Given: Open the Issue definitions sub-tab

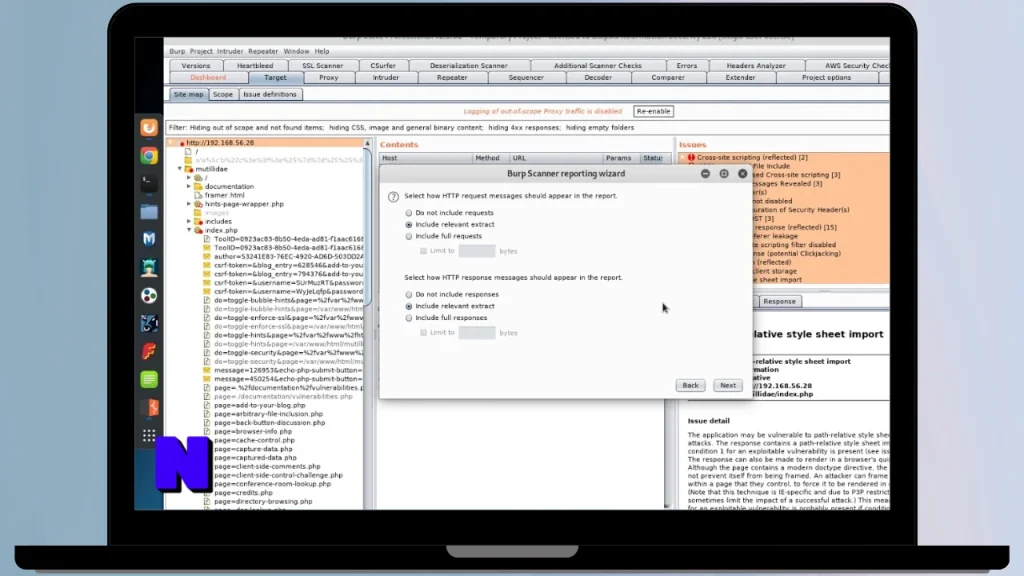Looking at the screenshot, I should (270, 95).
